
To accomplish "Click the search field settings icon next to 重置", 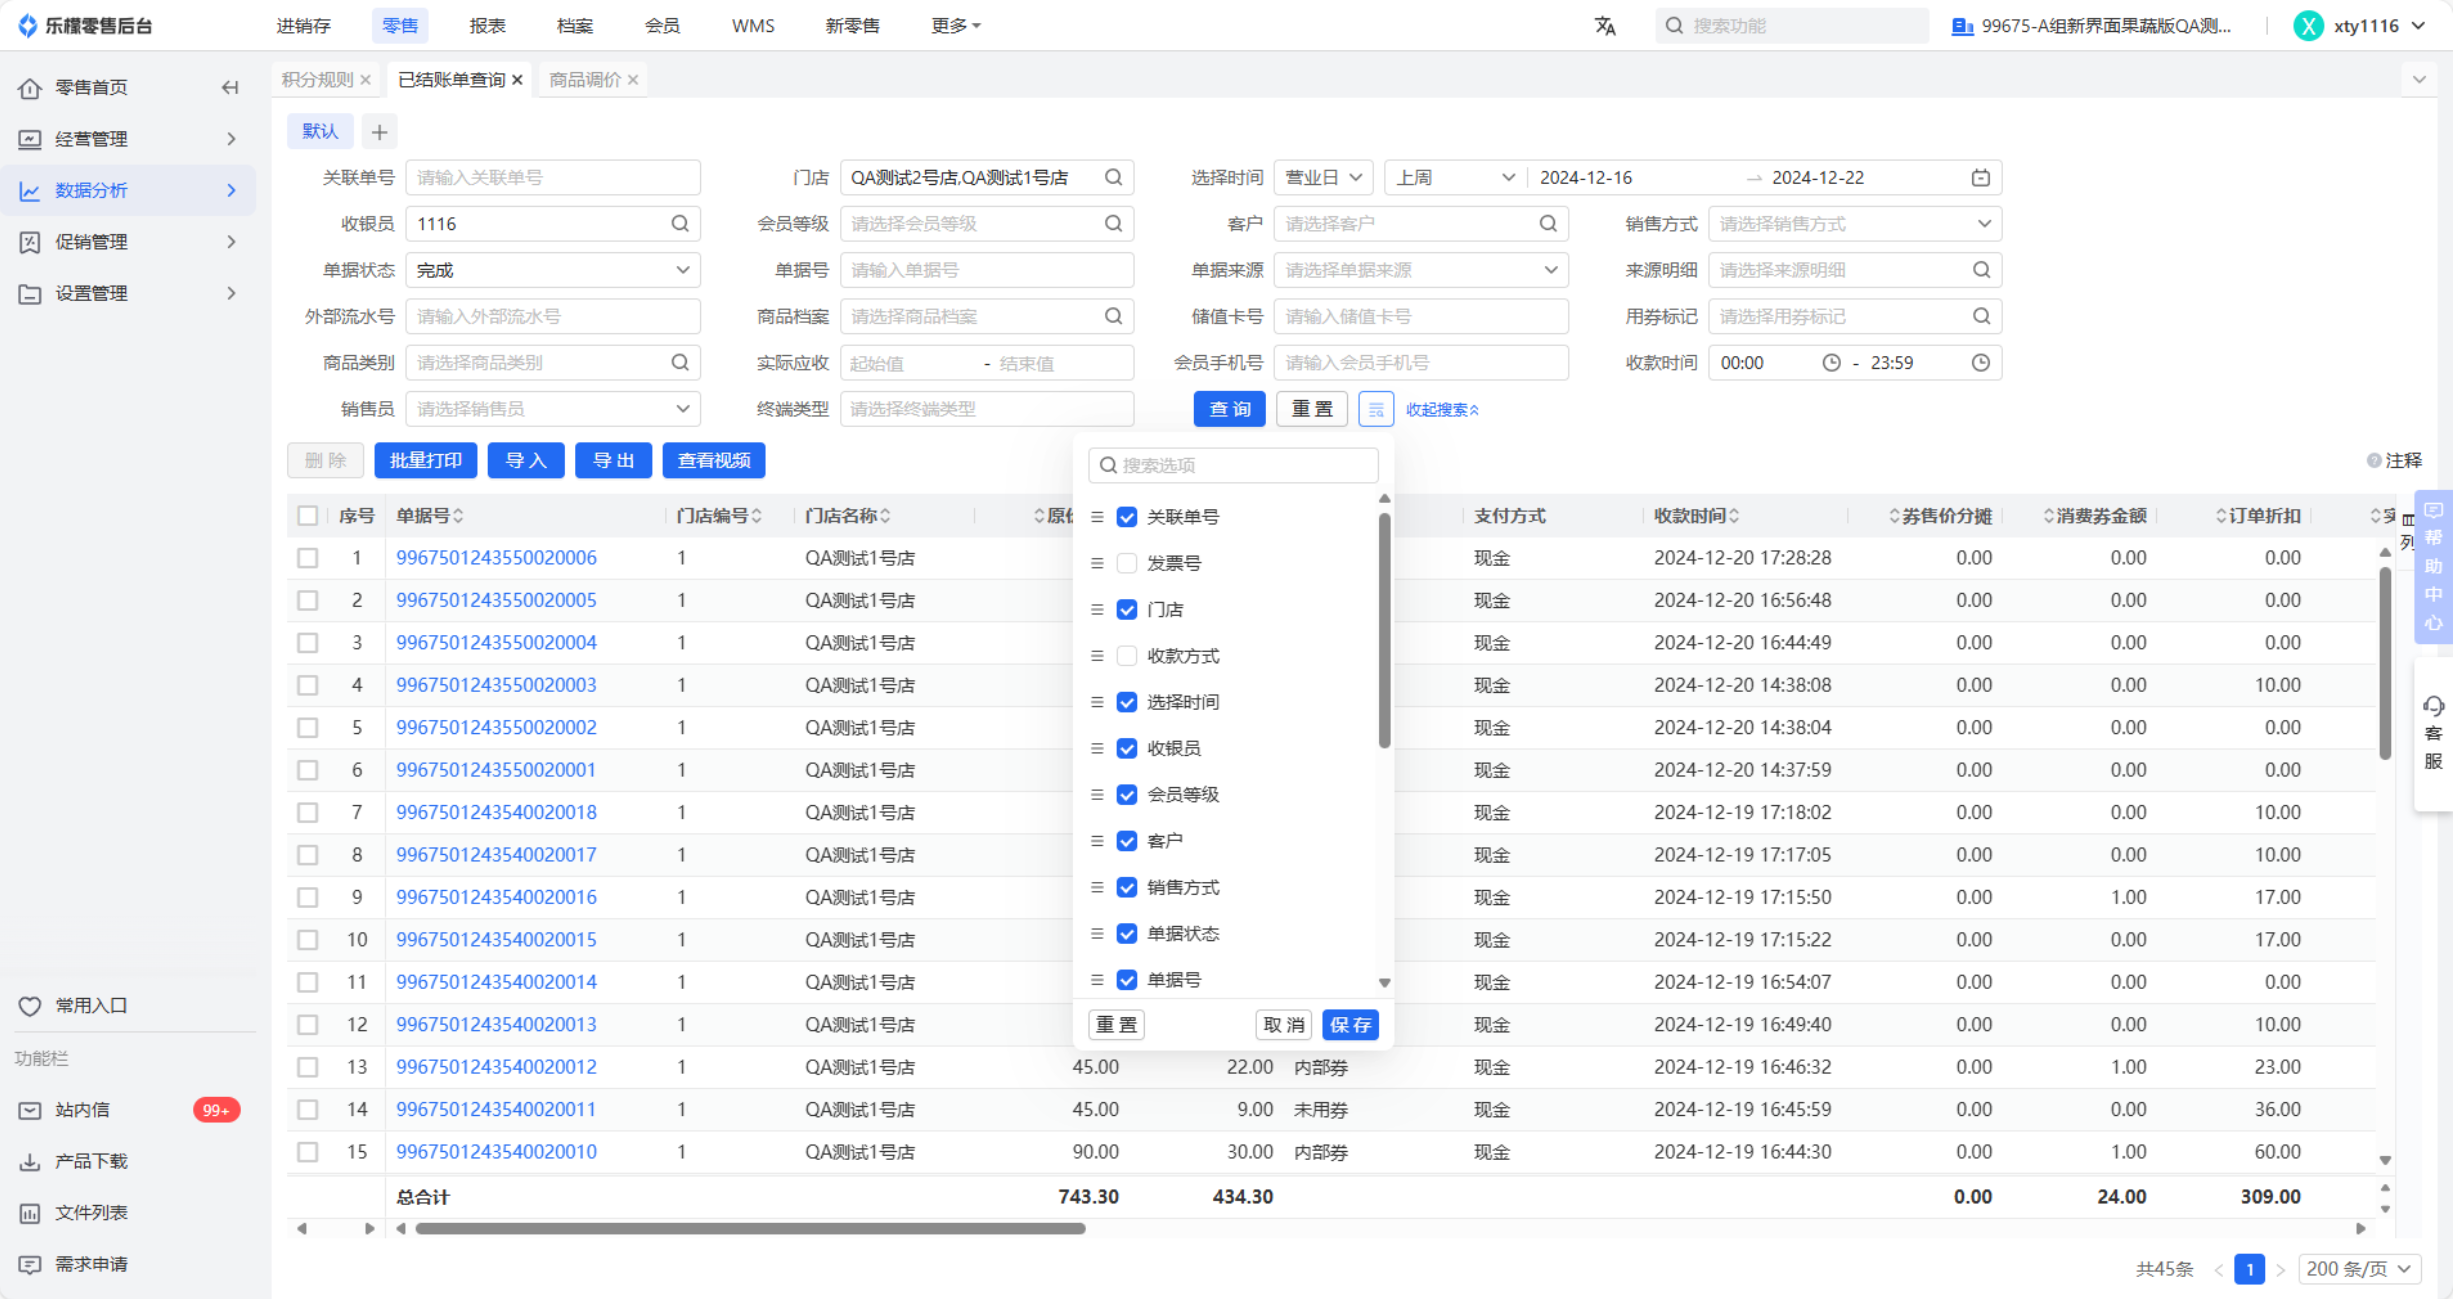I will pyautogui.click(x=1376, y=409).
